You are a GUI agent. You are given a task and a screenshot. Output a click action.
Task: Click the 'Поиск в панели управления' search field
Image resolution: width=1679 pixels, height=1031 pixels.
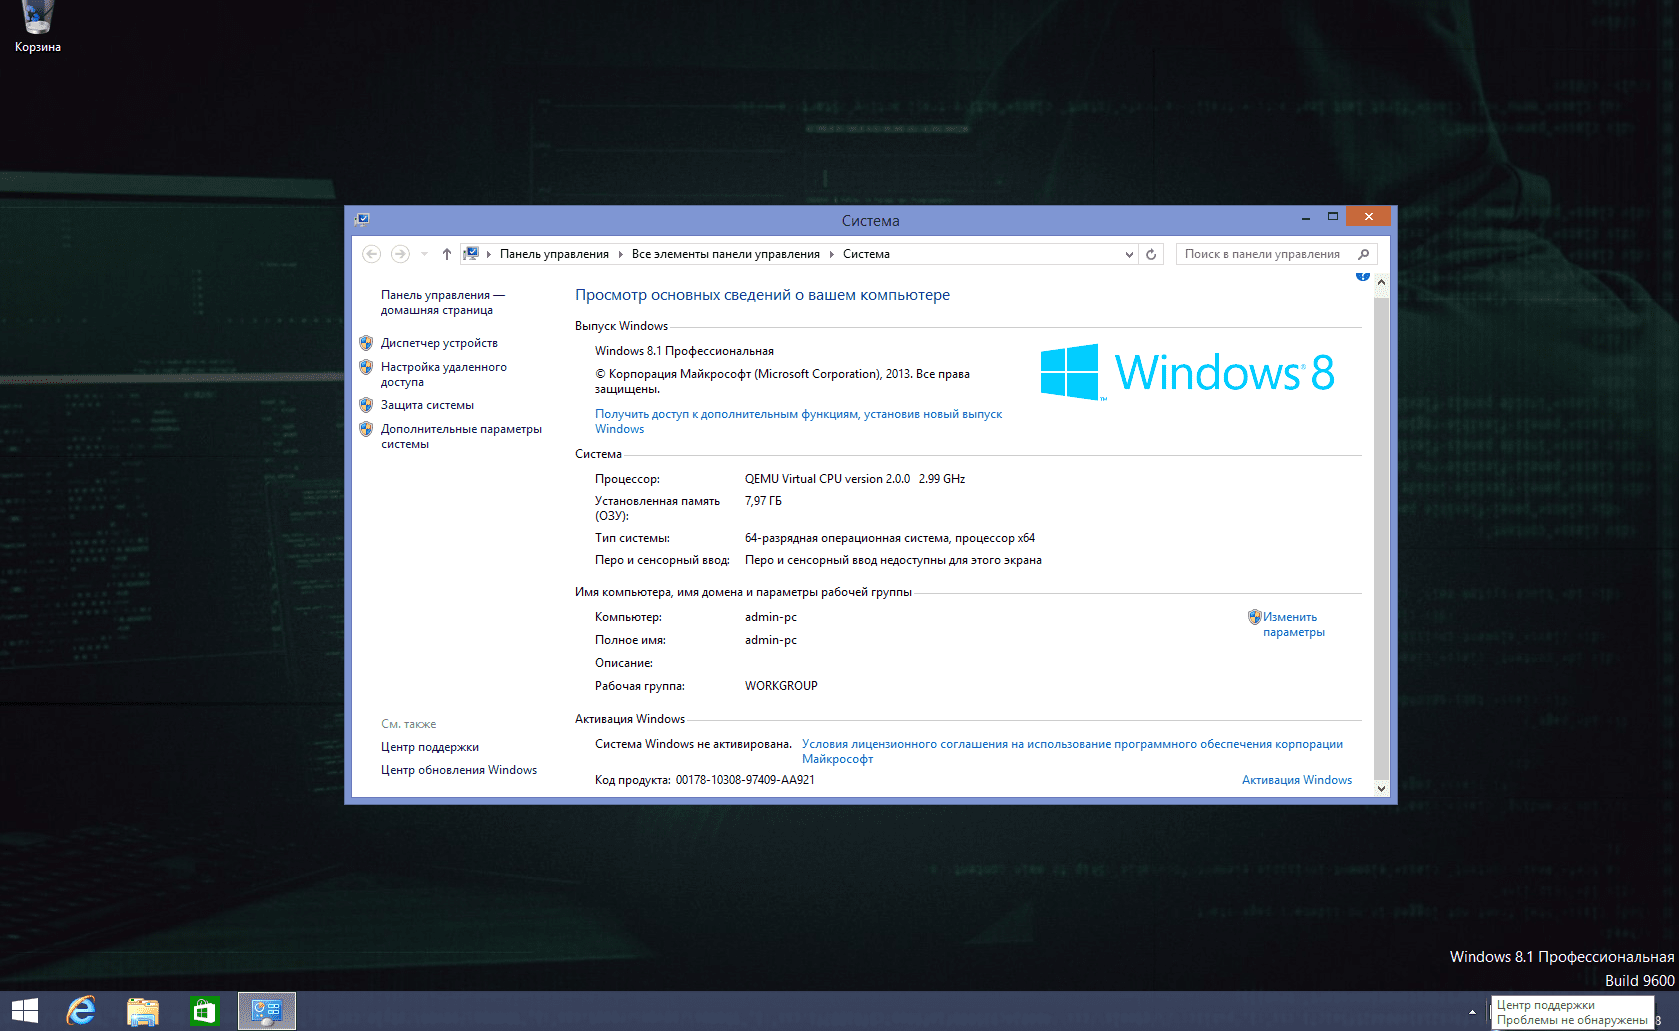pos(1262,254)
